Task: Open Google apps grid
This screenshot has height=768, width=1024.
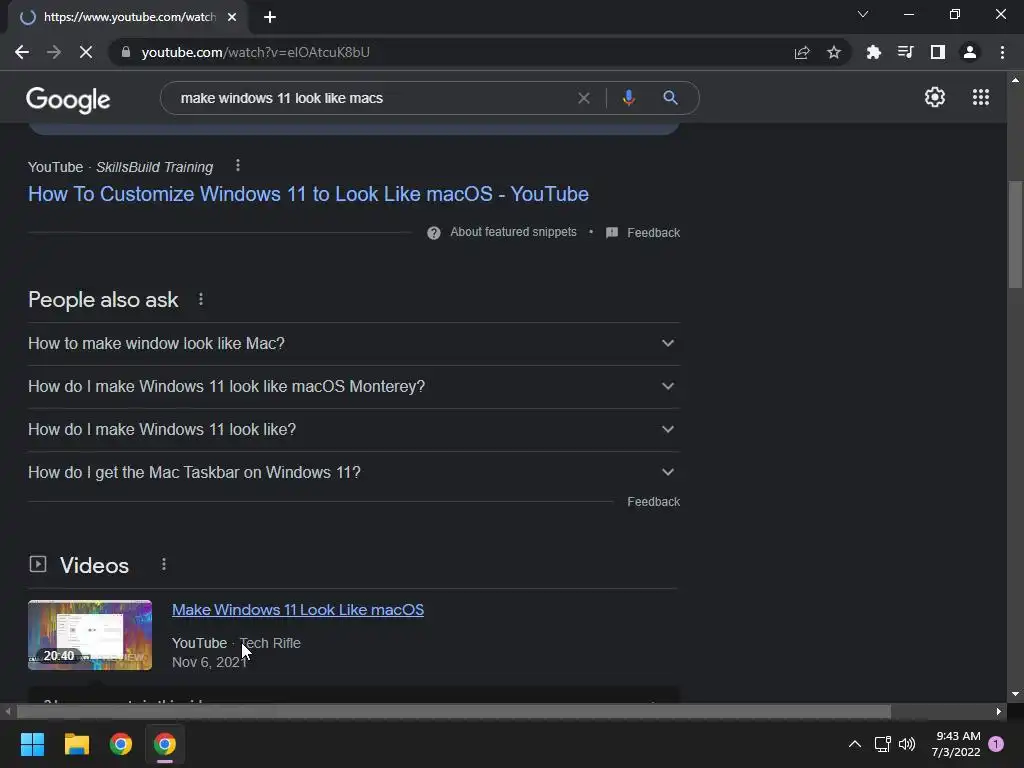Action: 981,97
